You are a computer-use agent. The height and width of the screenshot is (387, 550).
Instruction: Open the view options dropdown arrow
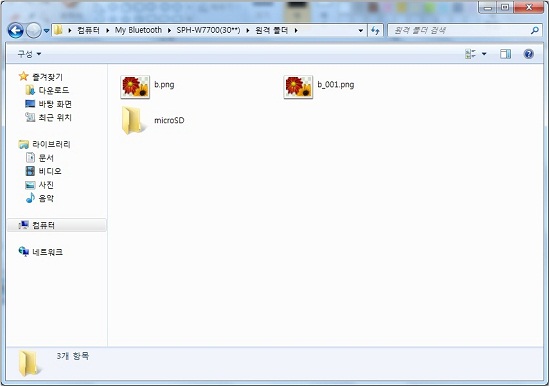[x=484, y=54]
